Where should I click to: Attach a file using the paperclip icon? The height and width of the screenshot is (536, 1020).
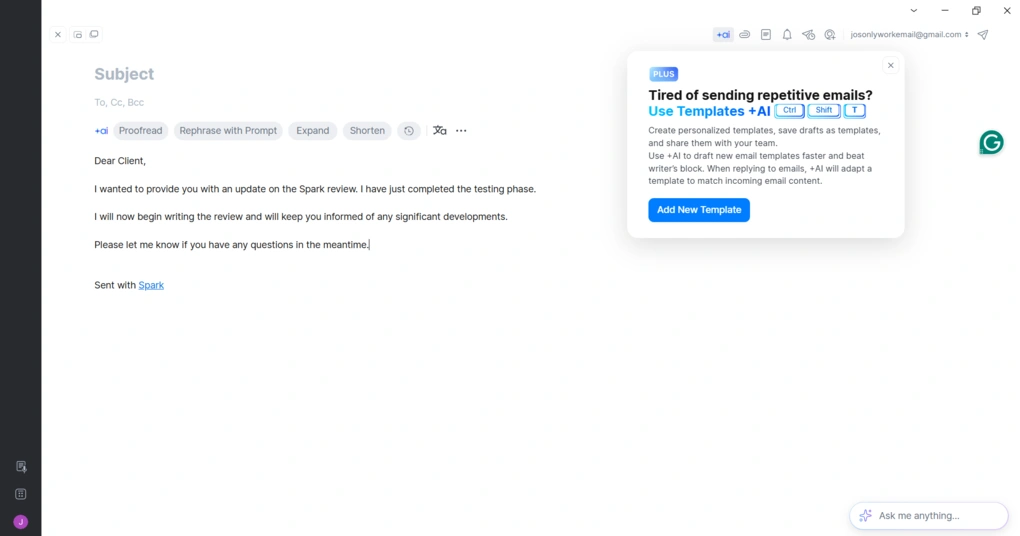[x=745, y=34]
